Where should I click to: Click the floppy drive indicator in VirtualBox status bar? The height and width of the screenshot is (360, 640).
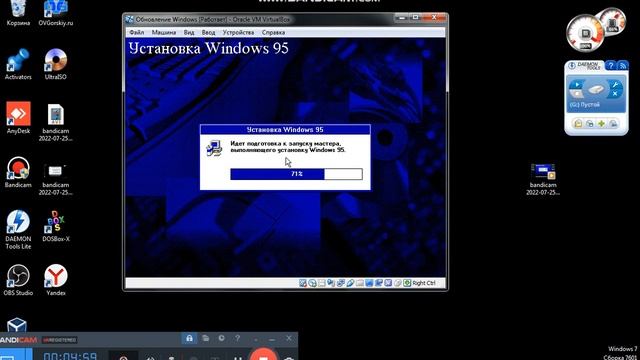[322, 283]
